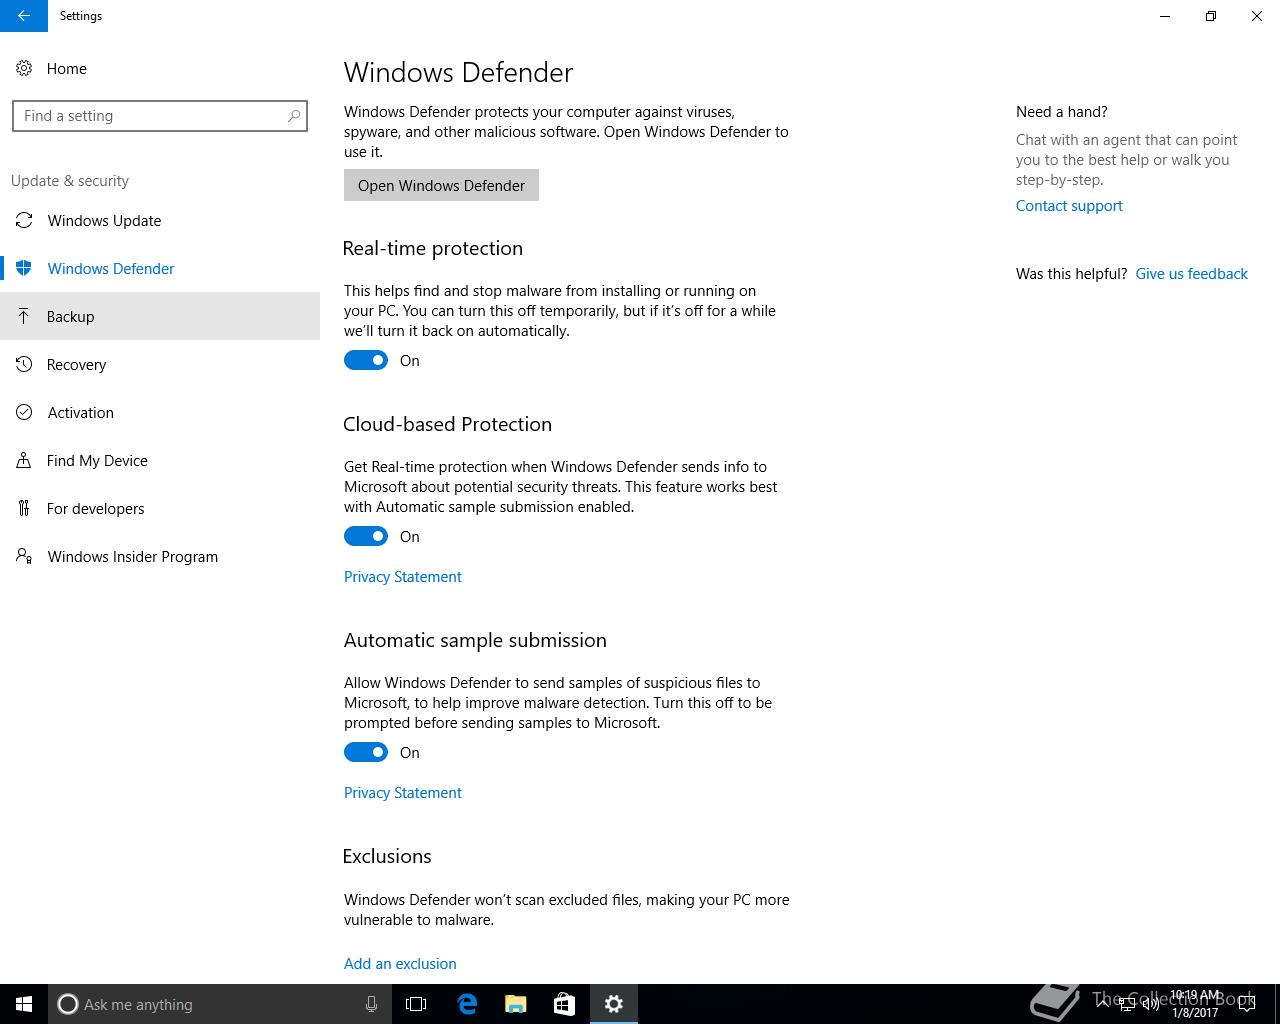Select Find My Device in sidebar
The image size is (1280, 1024).
click(x=160, y=461)
